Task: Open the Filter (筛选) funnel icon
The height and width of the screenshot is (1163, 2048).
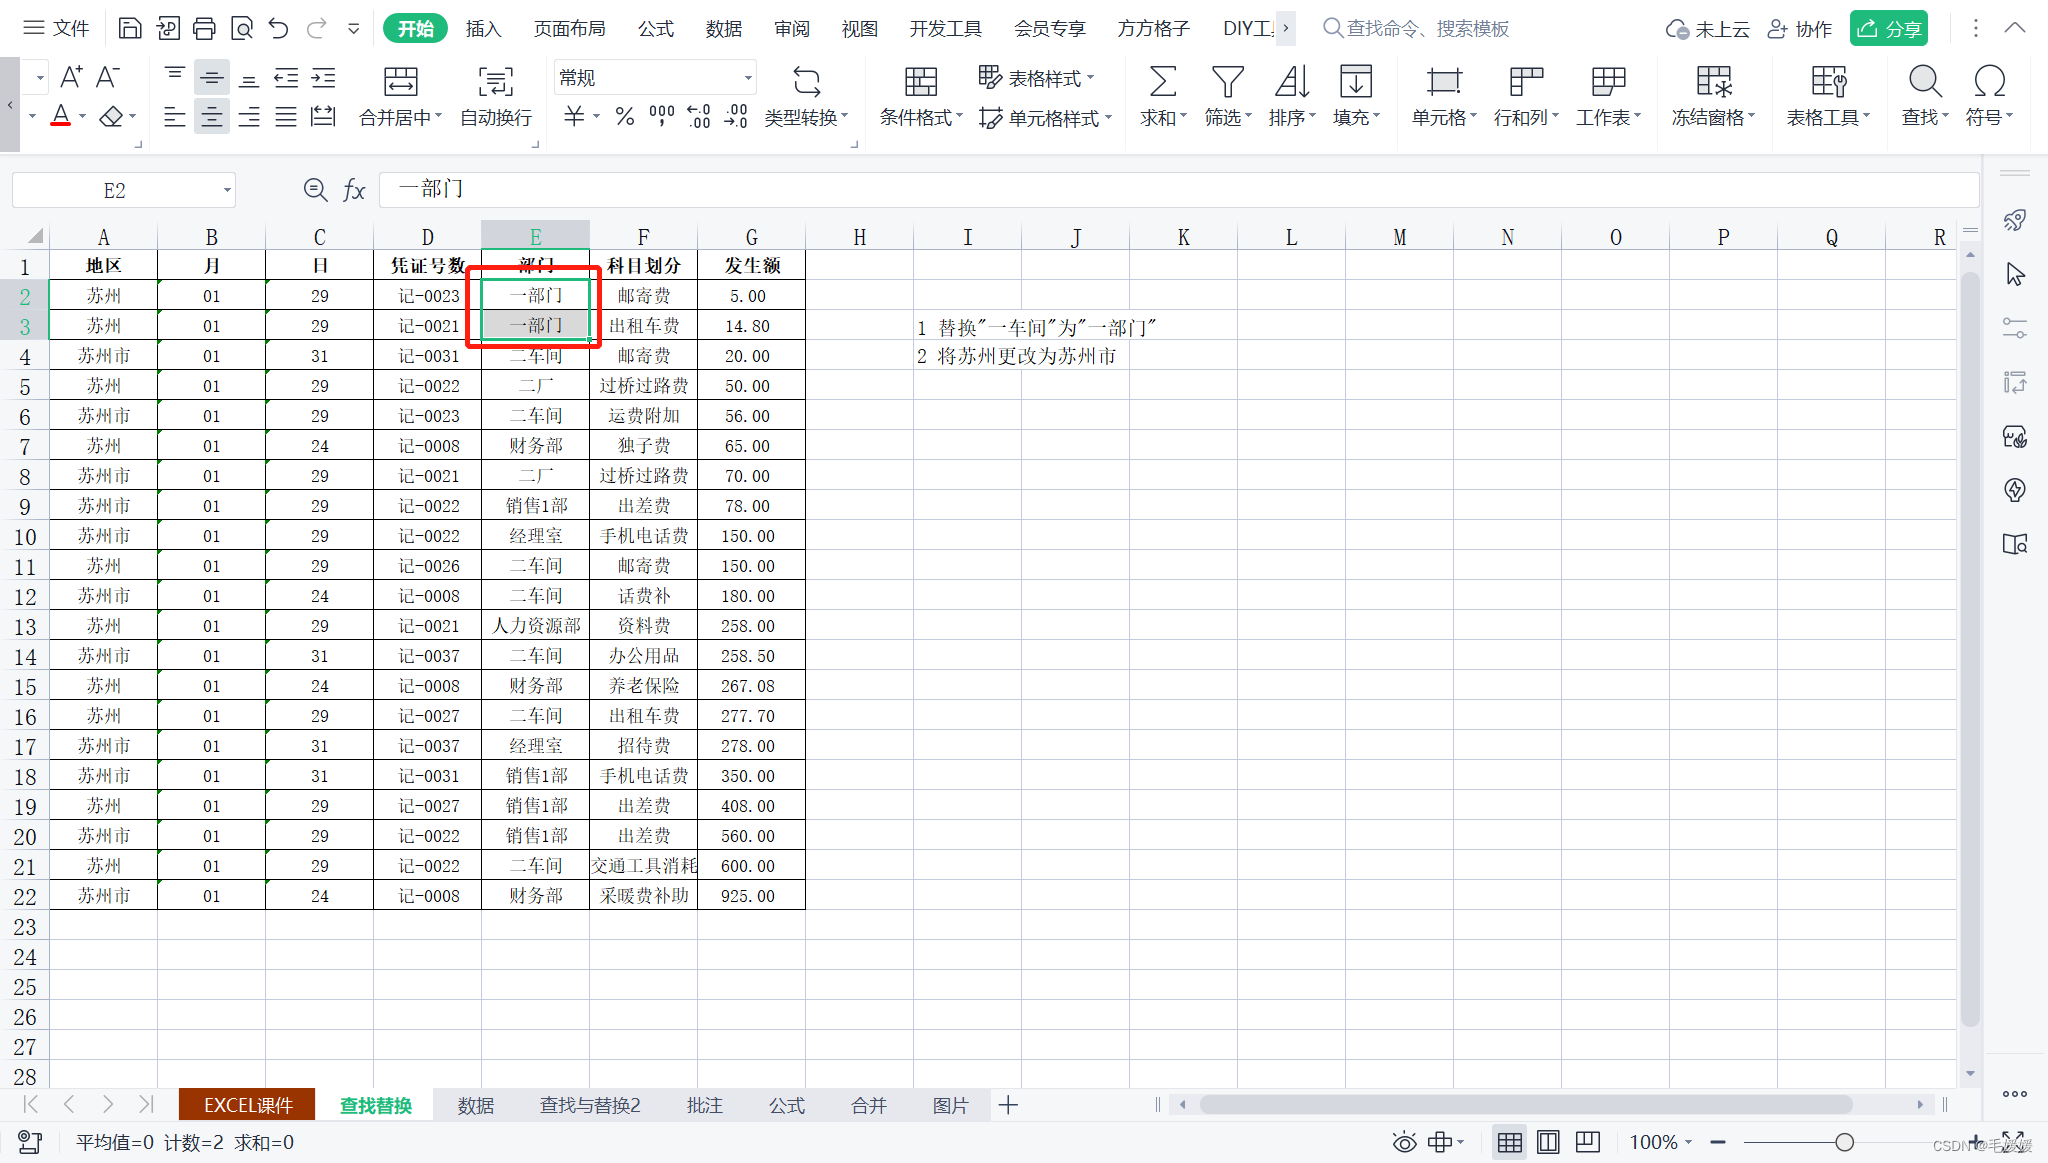Action: point(1227,82)
